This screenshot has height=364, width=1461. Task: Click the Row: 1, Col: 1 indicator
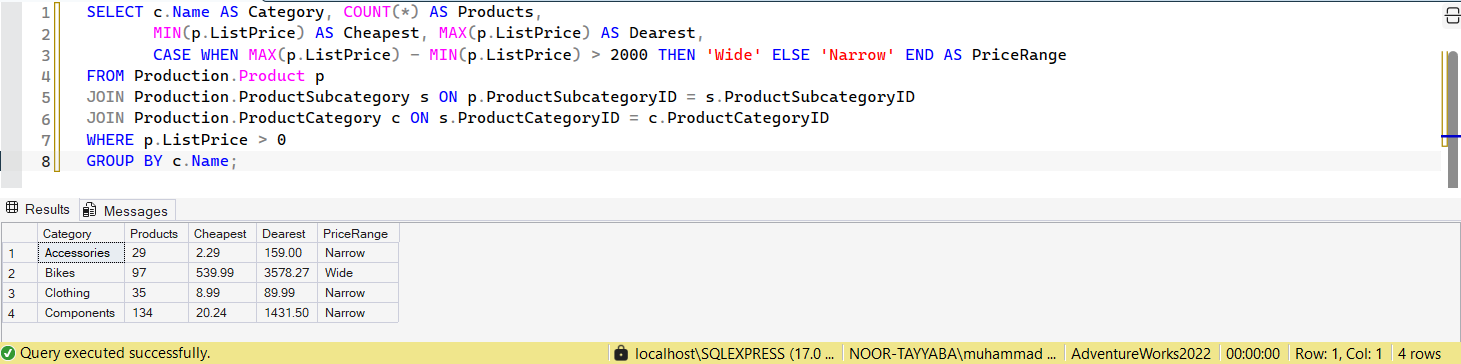(1338, 353)
